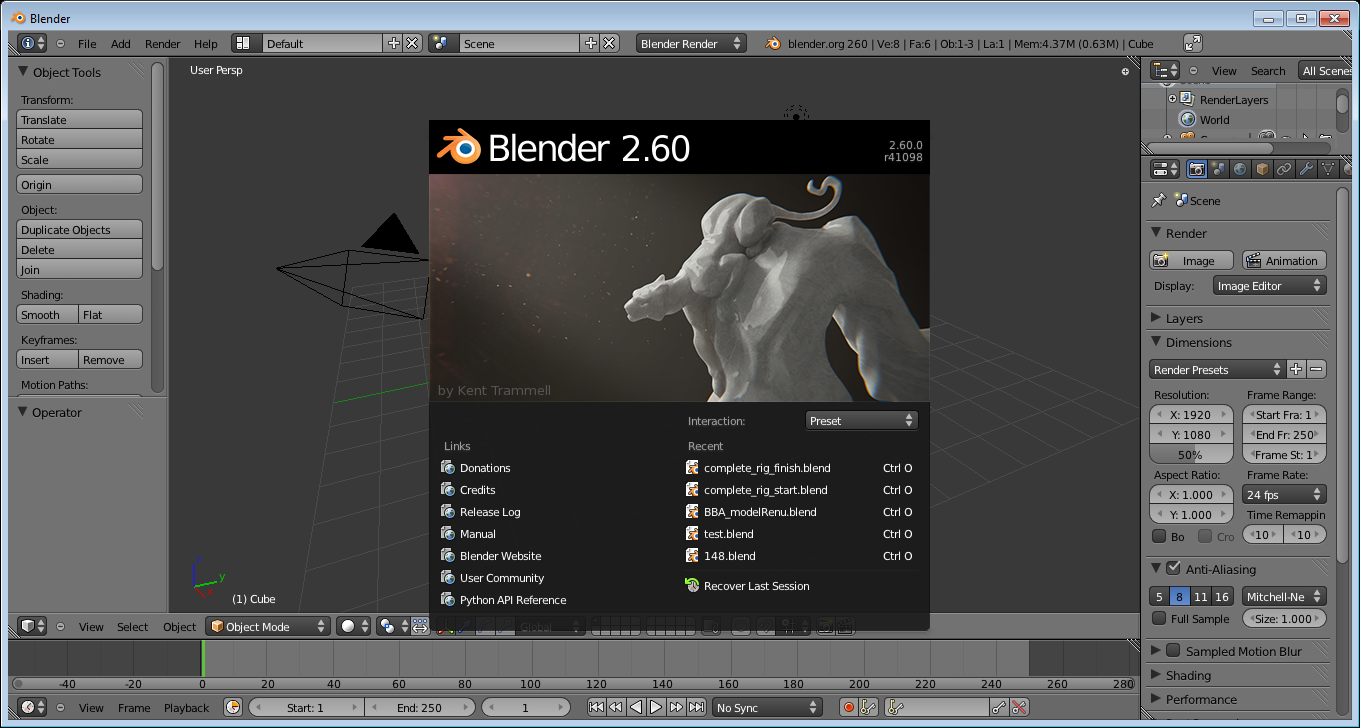The height and width of the screenshot is (728, 1360).
Task: Open the Object properties cube tab
Action: (1262, 169)
